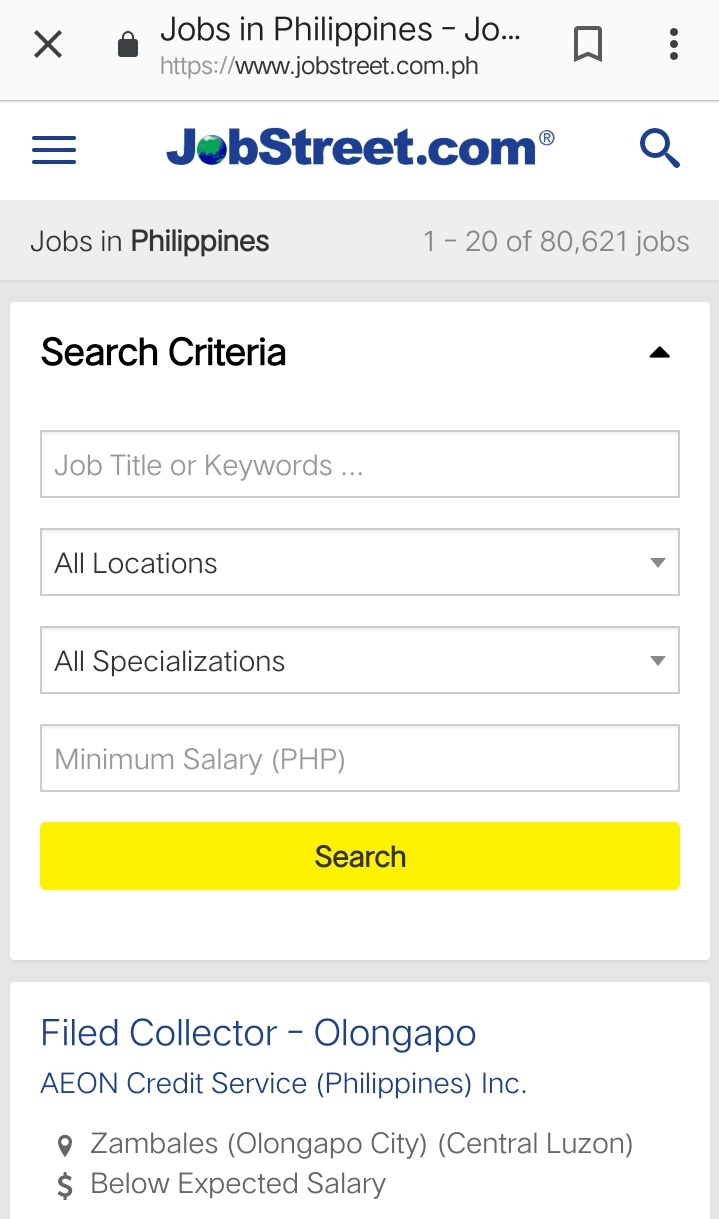Open the hamburger navigation menu

point(53,149)
